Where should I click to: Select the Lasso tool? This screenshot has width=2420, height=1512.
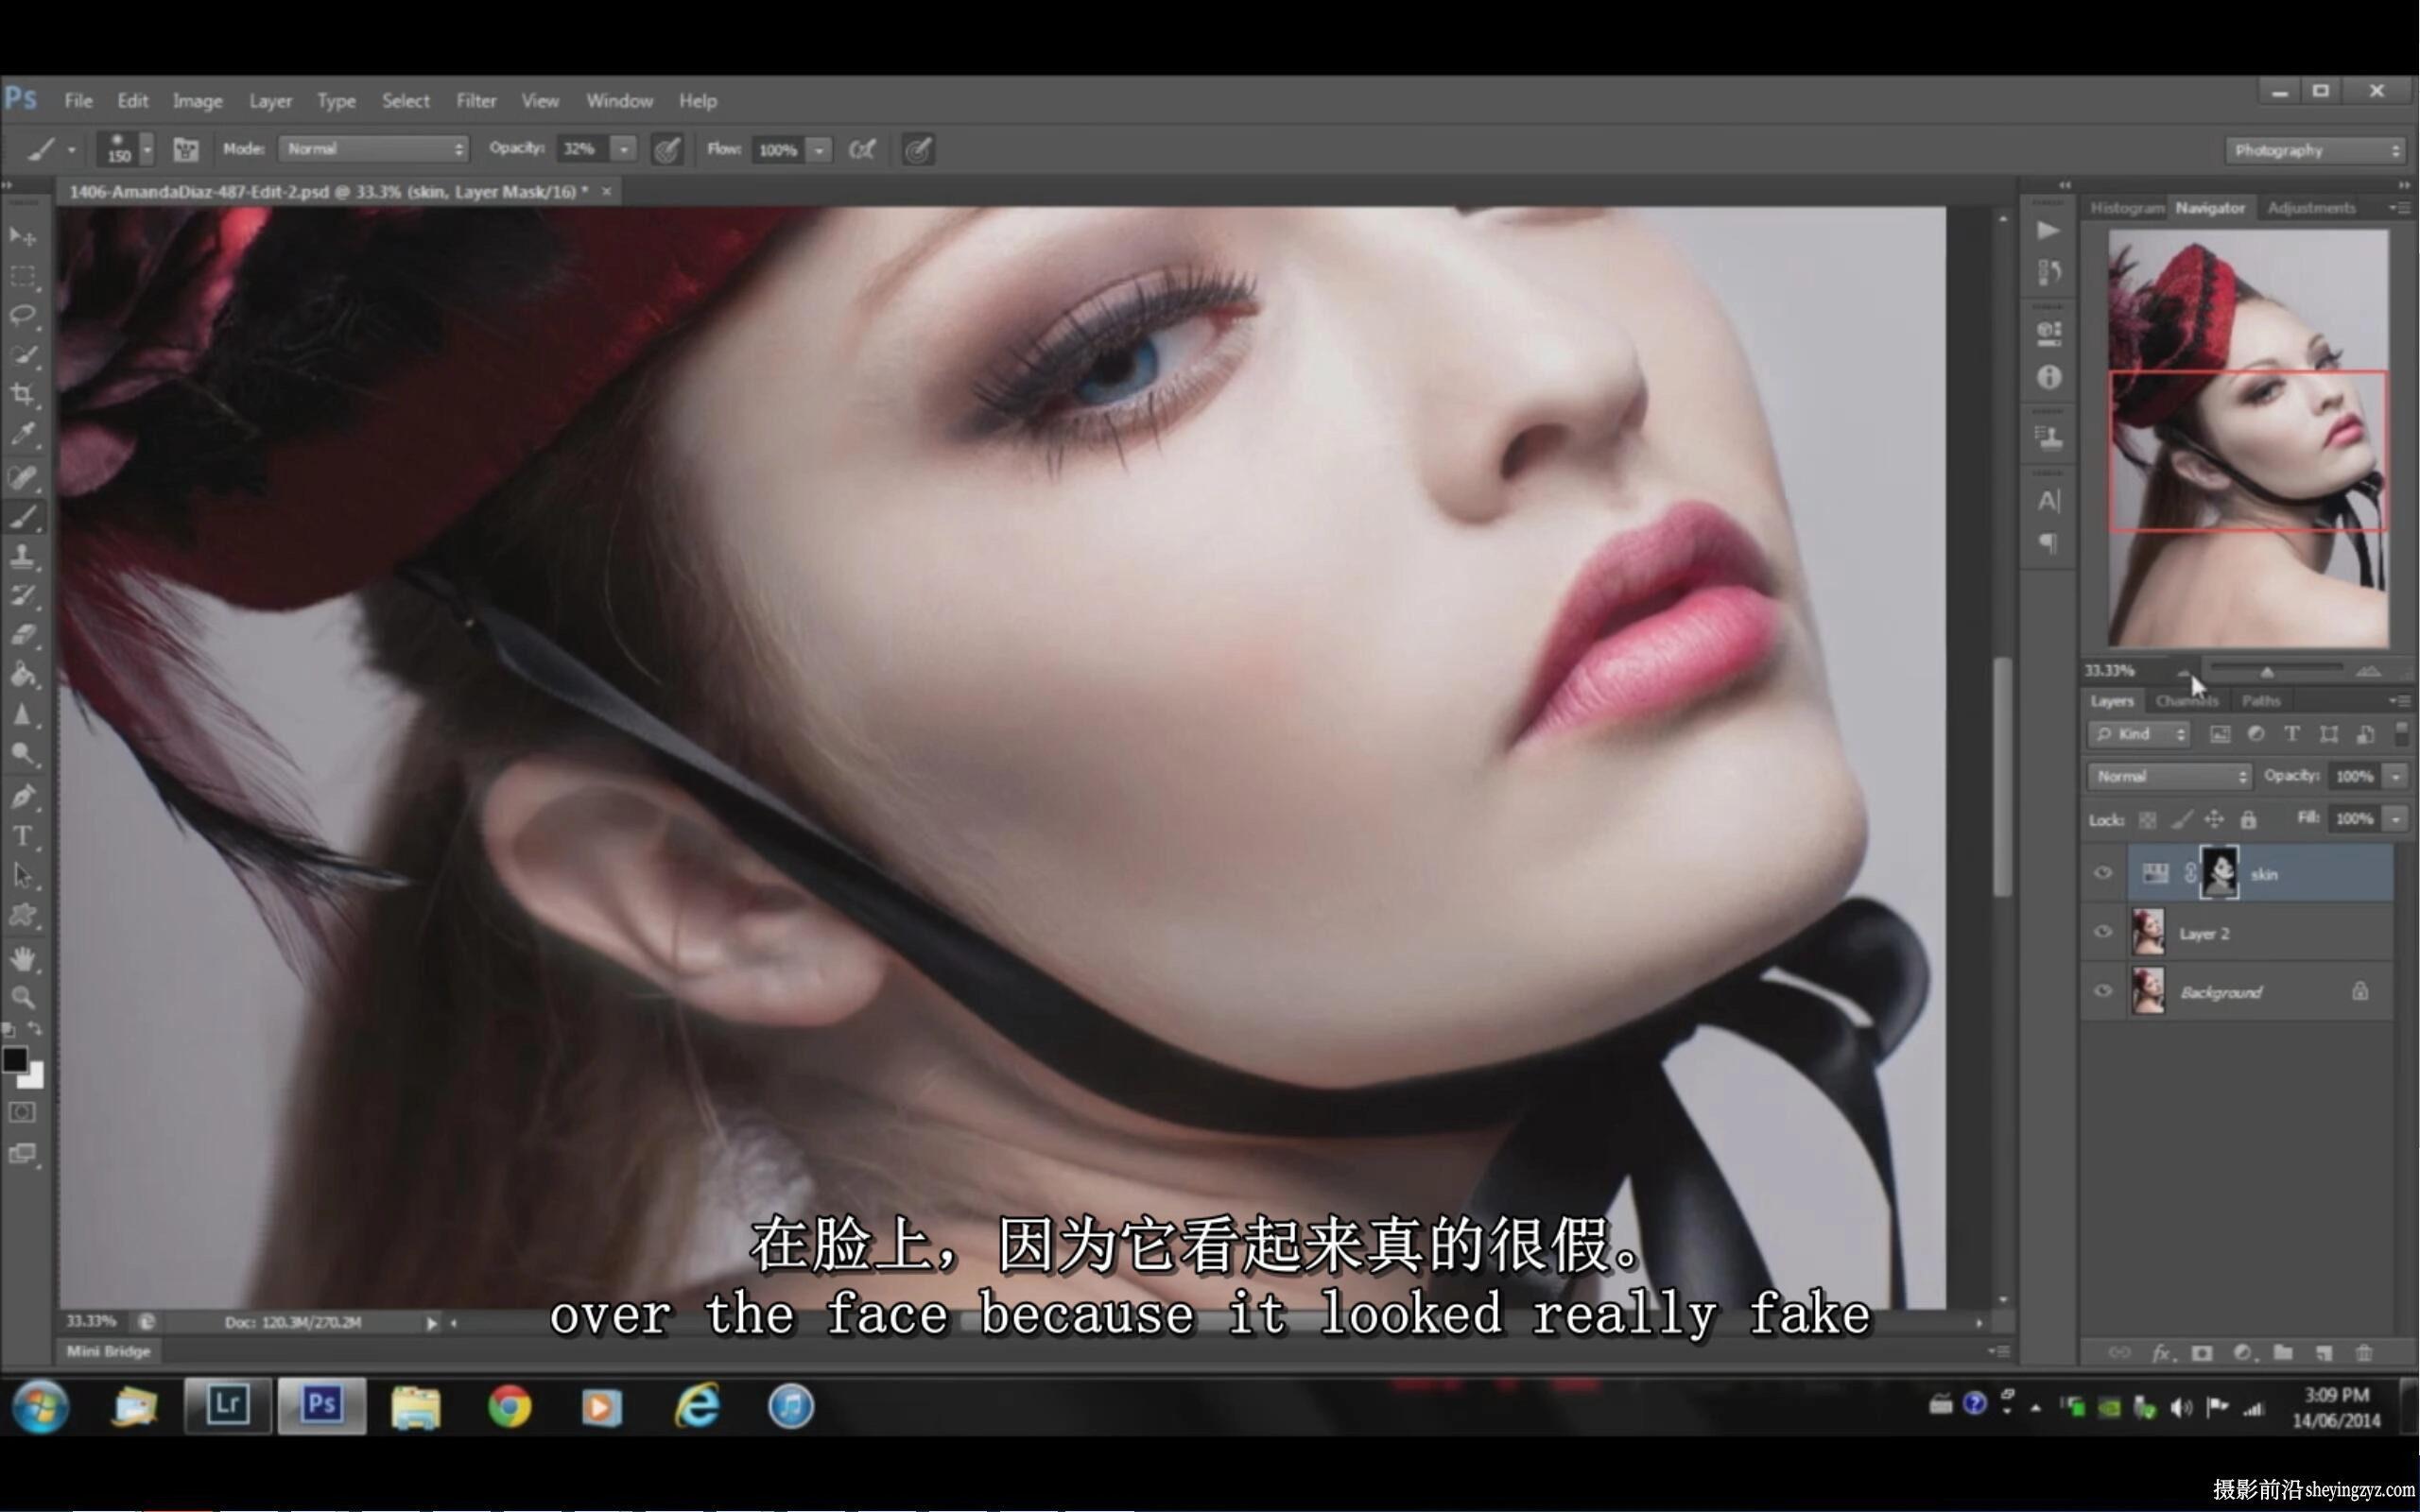tap(22, 315)
